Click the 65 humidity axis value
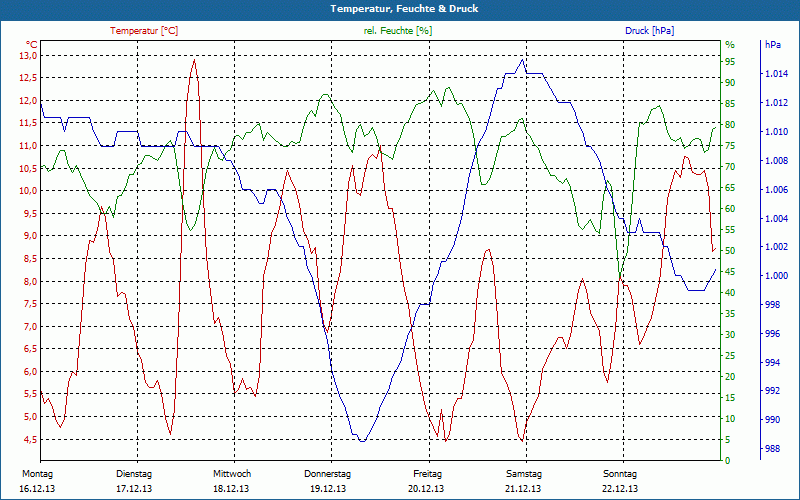This screenshot has height=500, width=800. click(x=730, y=188)
